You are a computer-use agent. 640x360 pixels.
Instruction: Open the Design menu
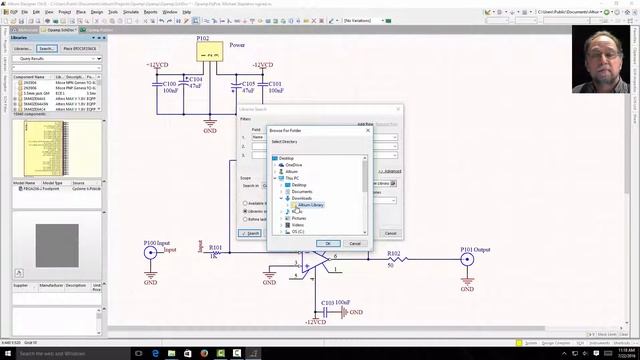click(x=97, y=12)
